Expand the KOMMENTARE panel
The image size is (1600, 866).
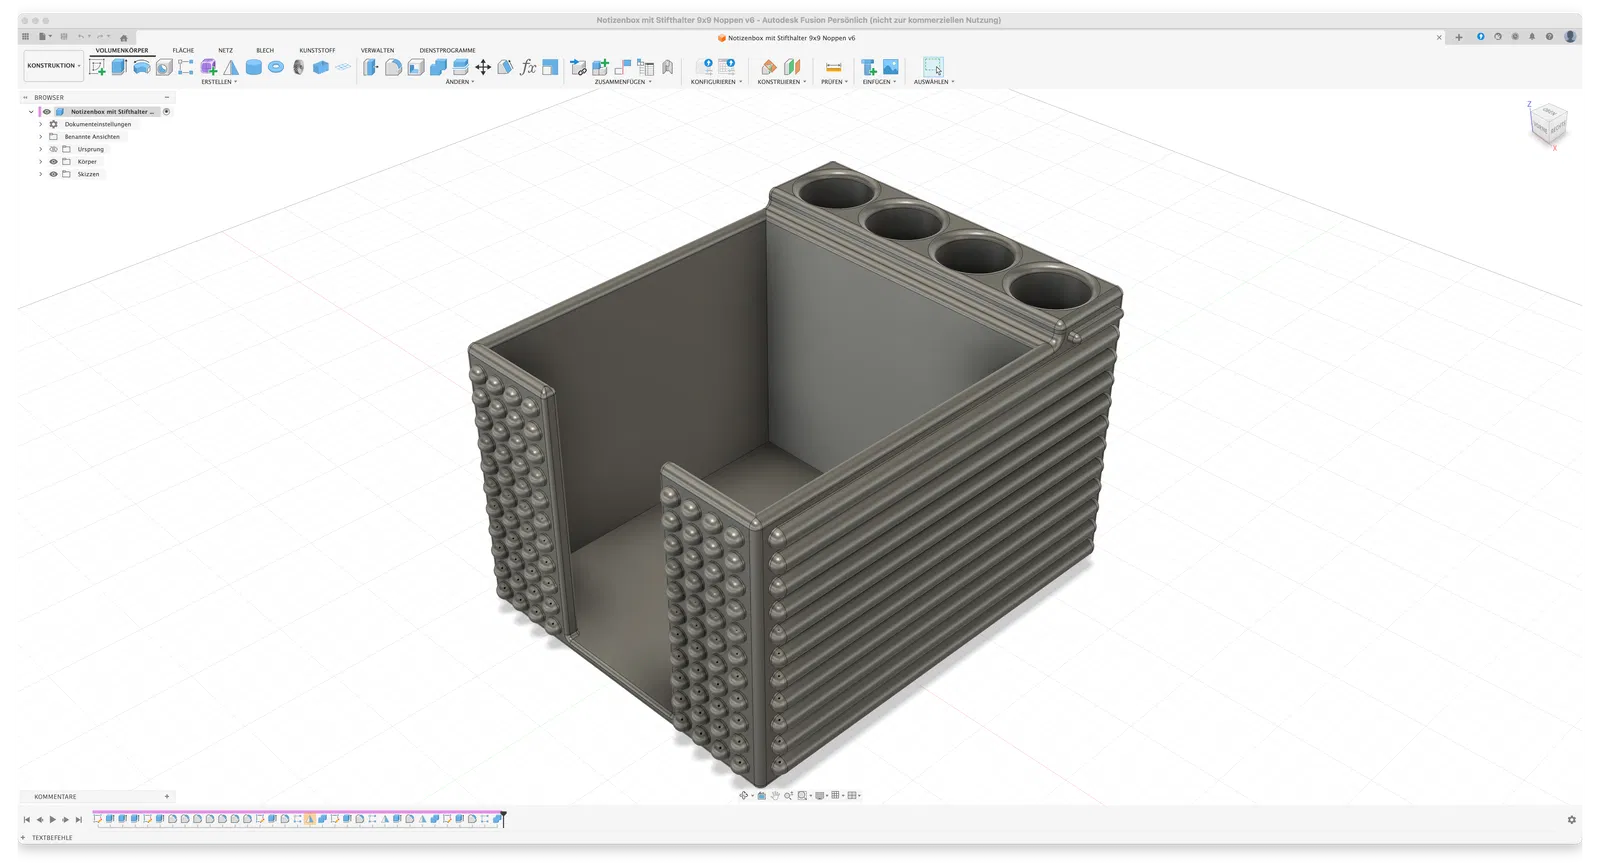click(167, 797)
